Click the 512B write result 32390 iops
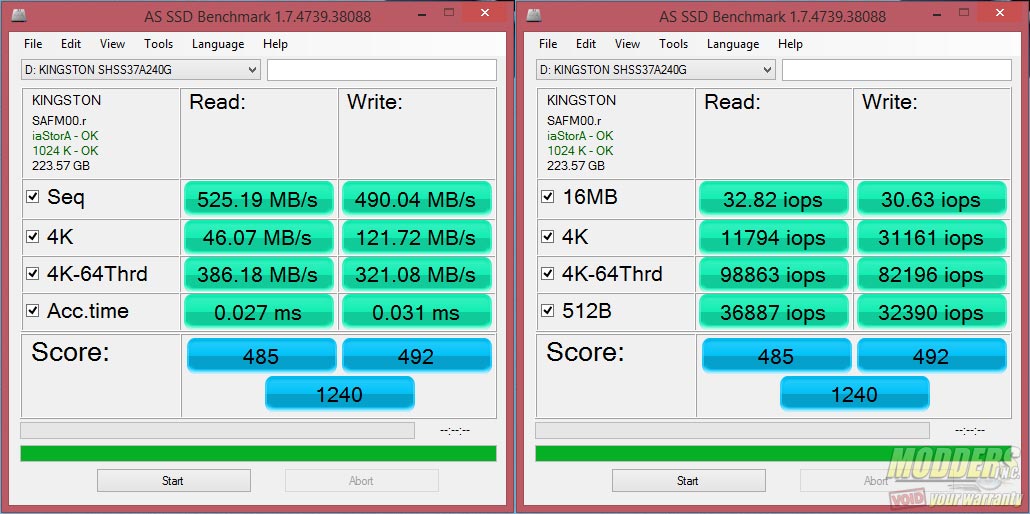This screenshot has width=1030, height=514. click(931, 311)
